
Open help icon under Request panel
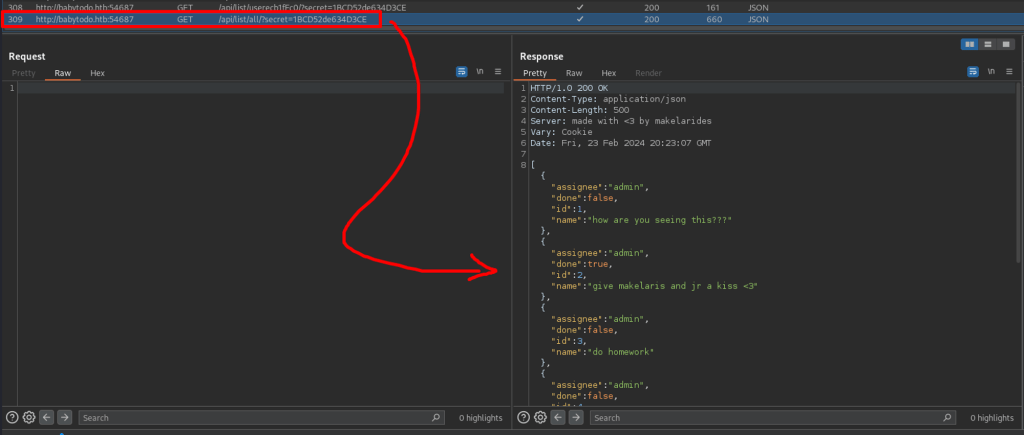[x=12, y=417]
